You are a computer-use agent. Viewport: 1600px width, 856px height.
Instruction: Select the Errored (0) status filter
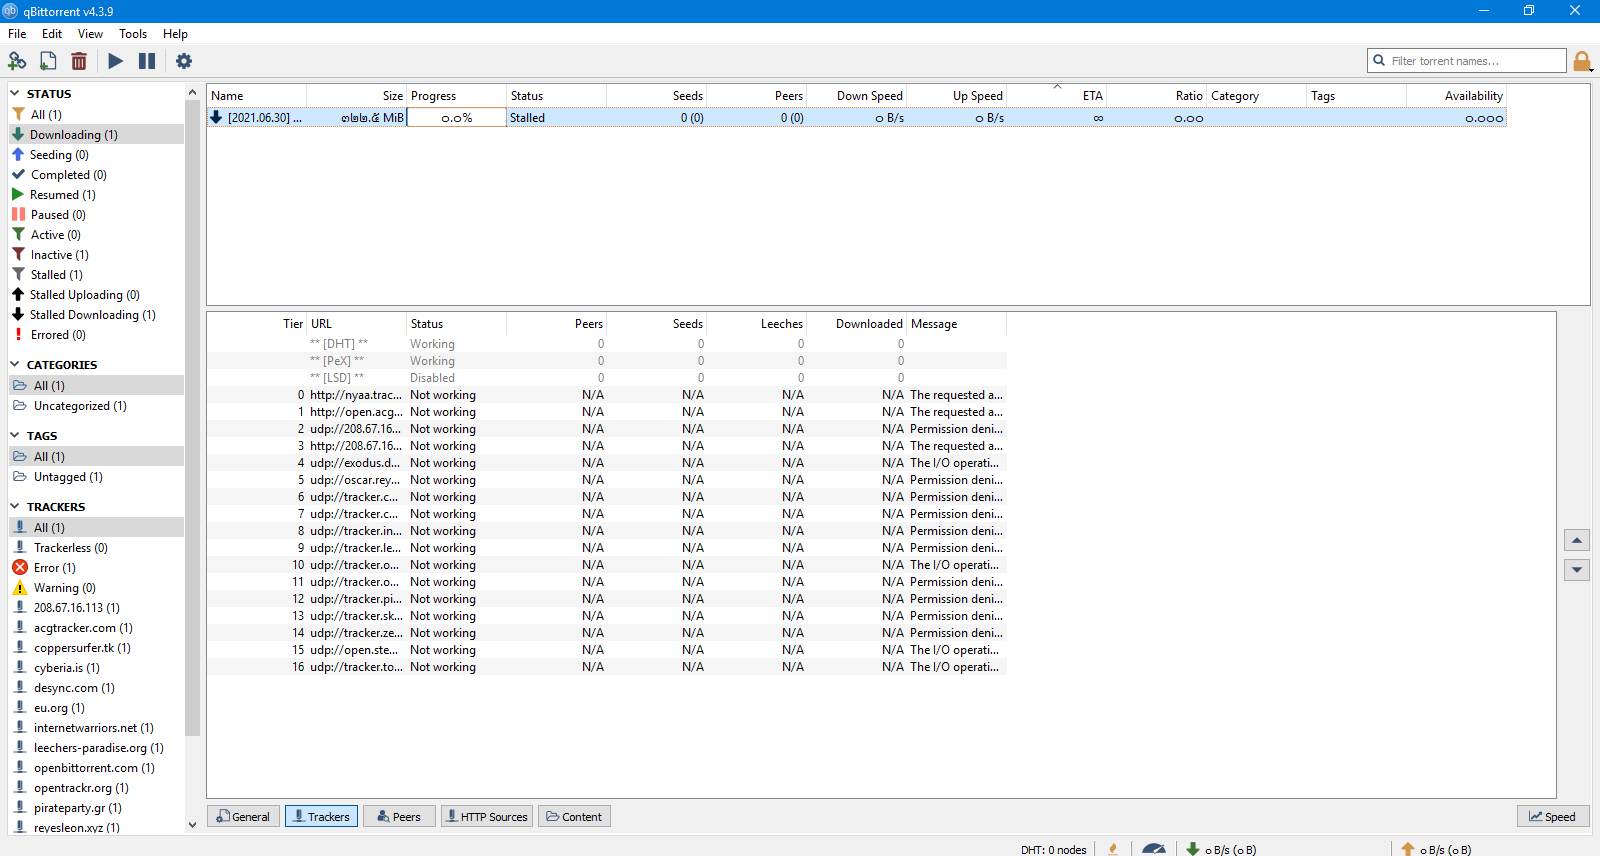pyautogui.click(x=96, y=335)
